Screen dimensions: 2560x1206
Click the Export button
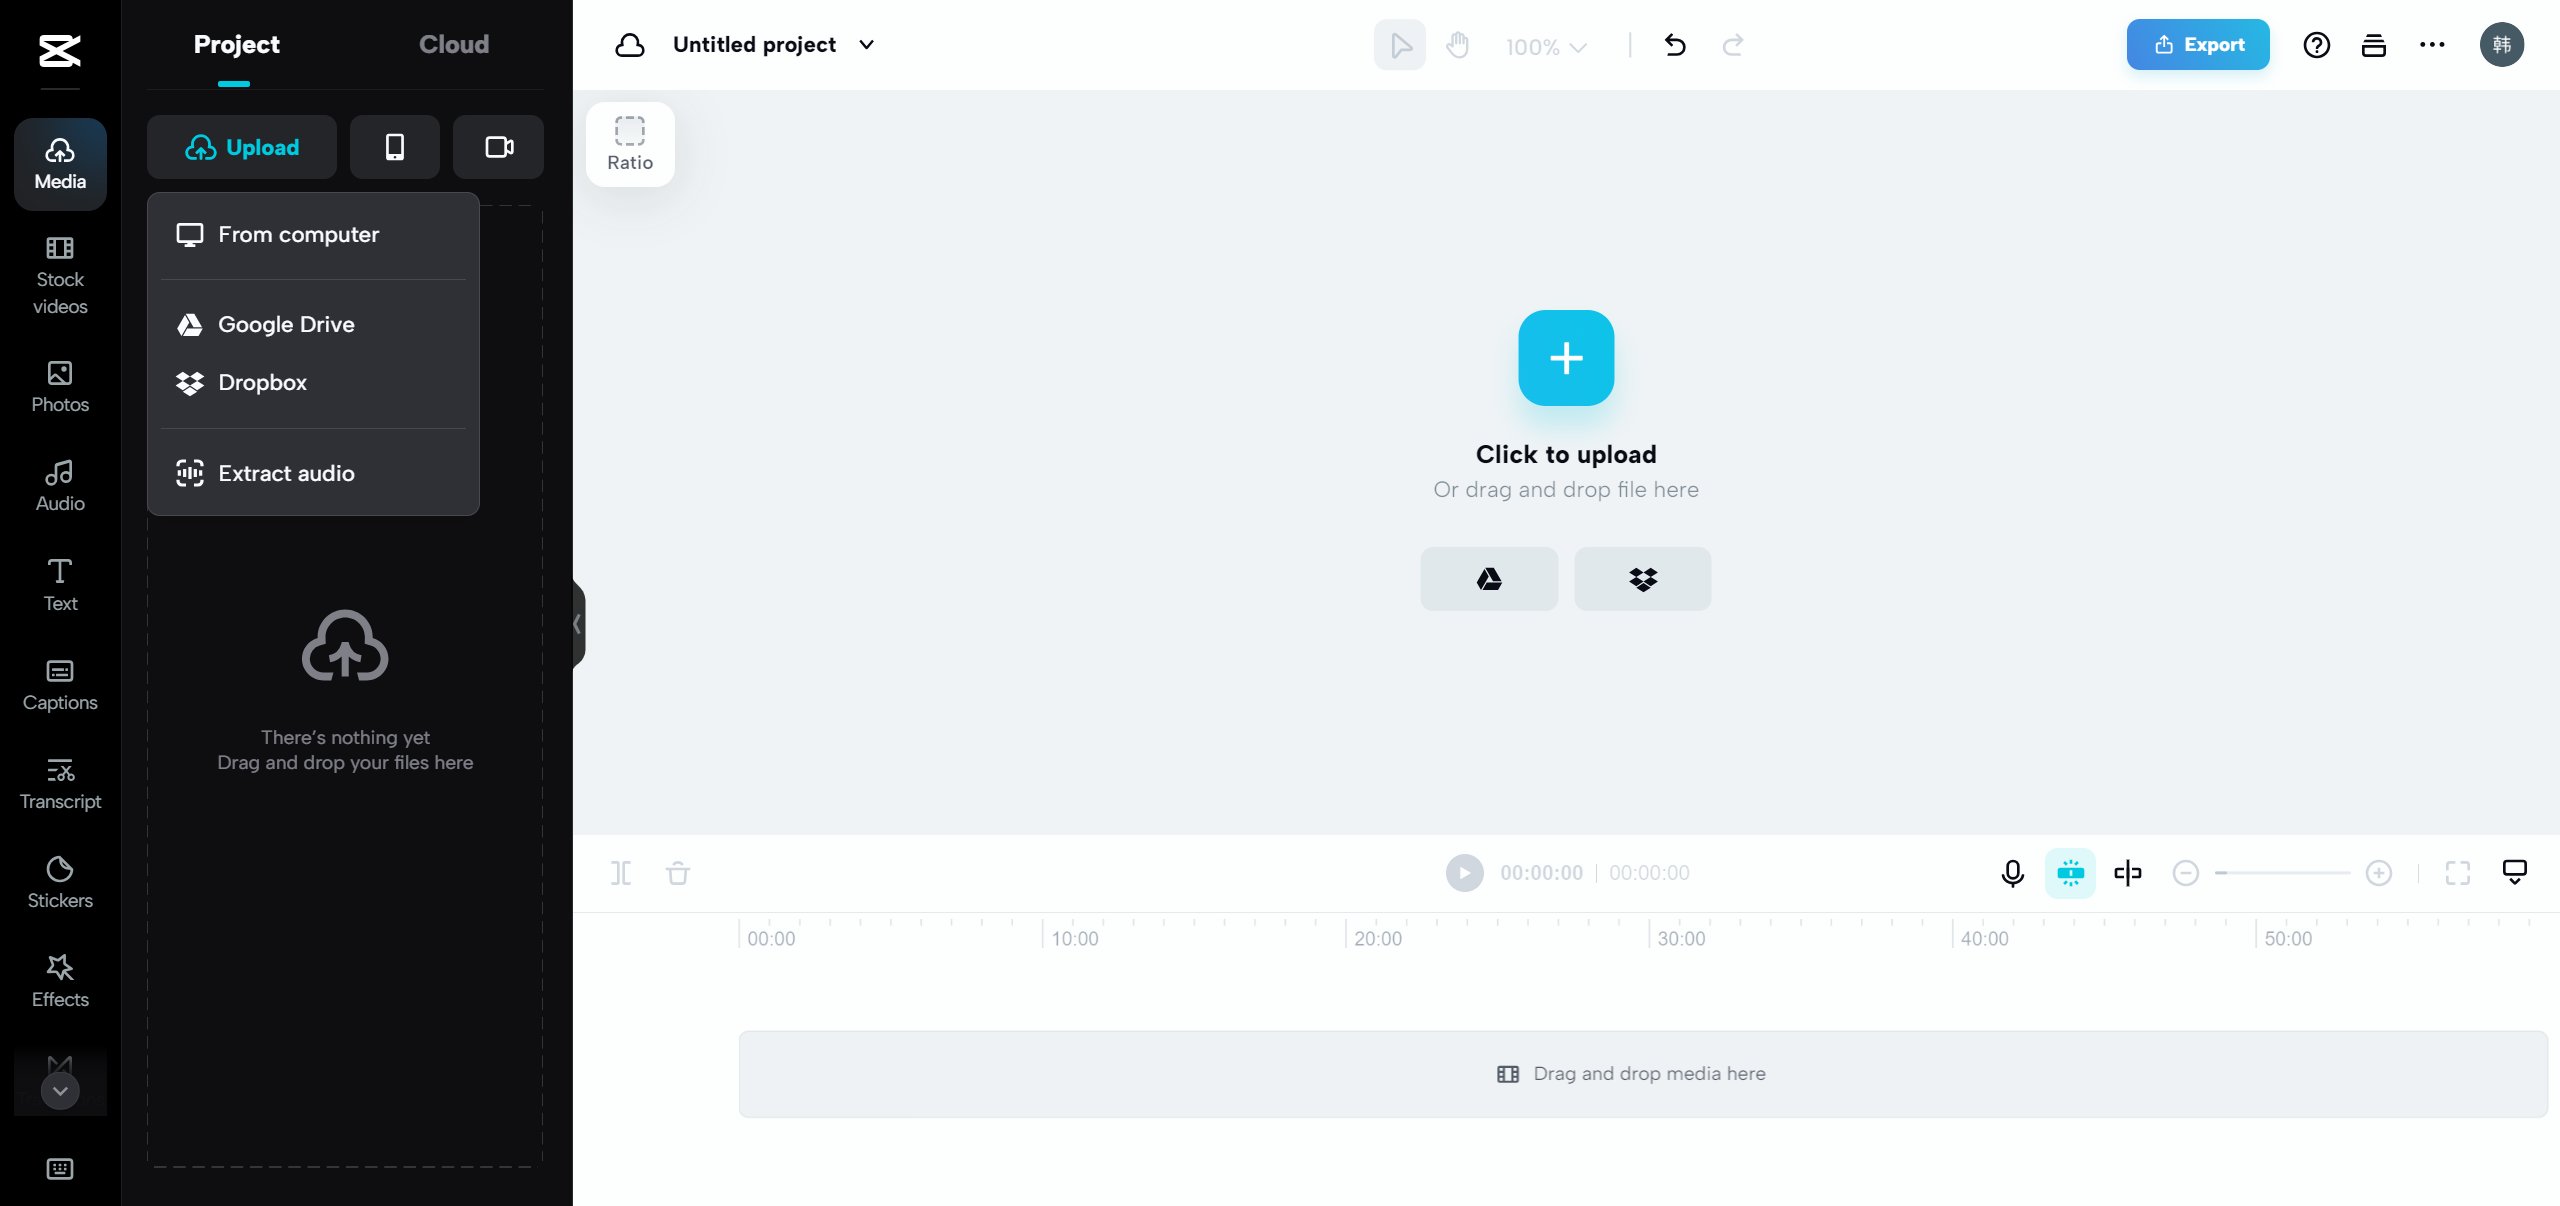pyautogui.click(x=2197, y=44)
